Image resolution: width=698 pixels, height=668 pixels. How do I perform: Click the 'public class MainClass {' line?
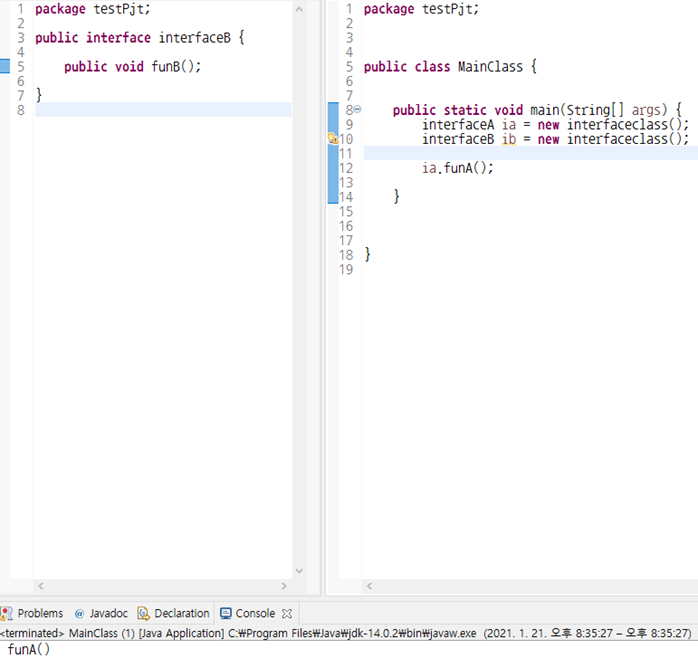coord(450,67)
